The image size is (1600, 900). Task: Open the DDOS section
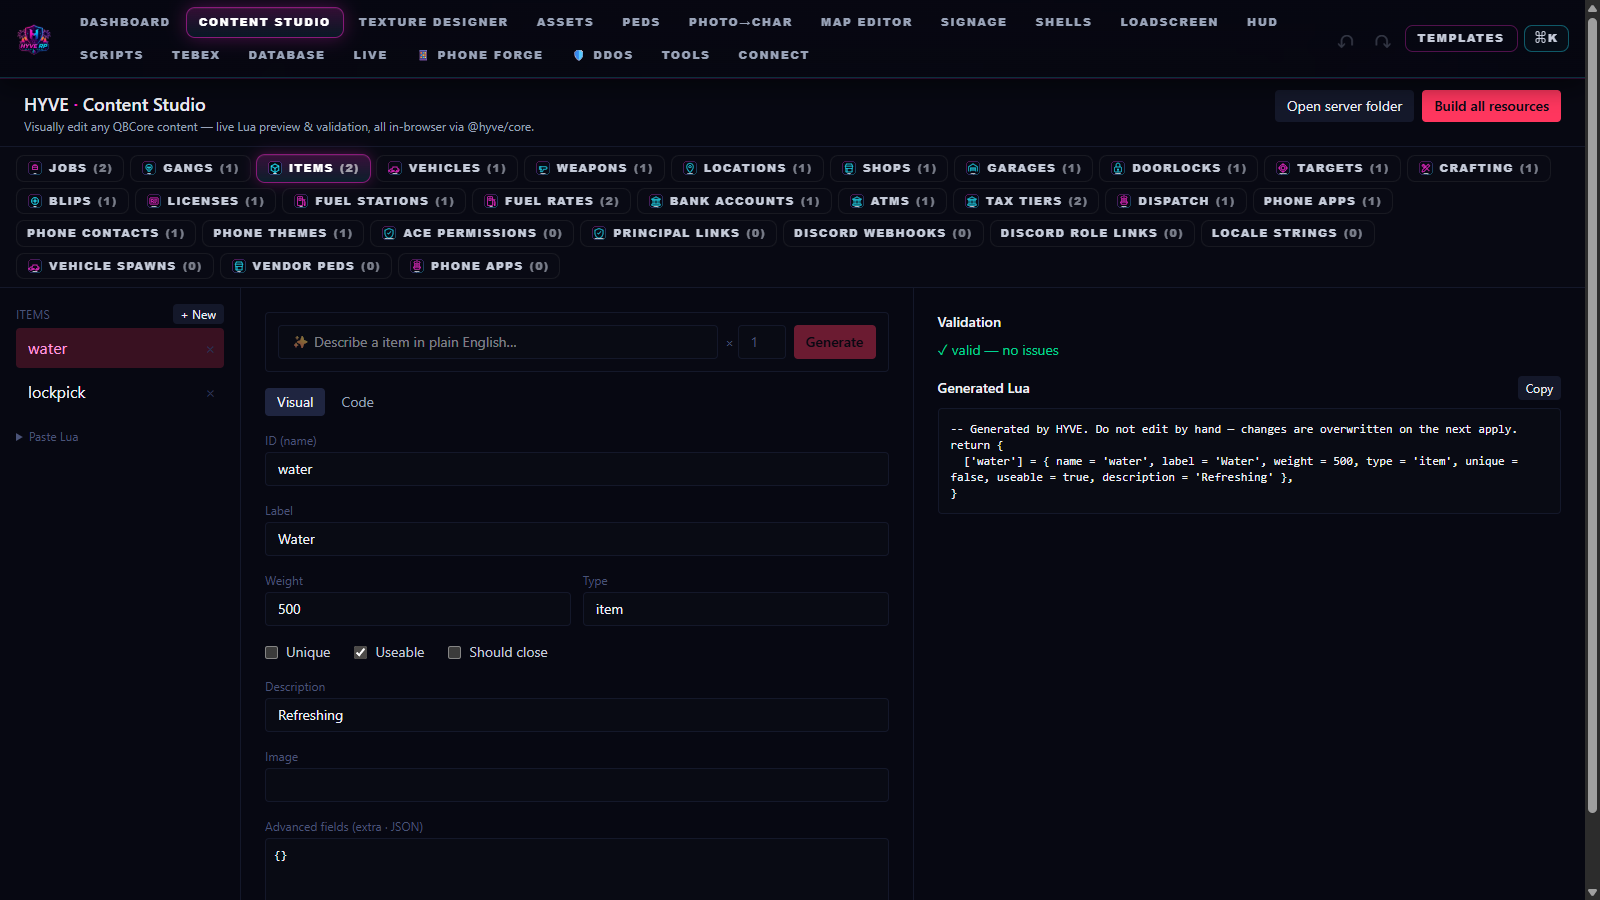coord(603,55)
